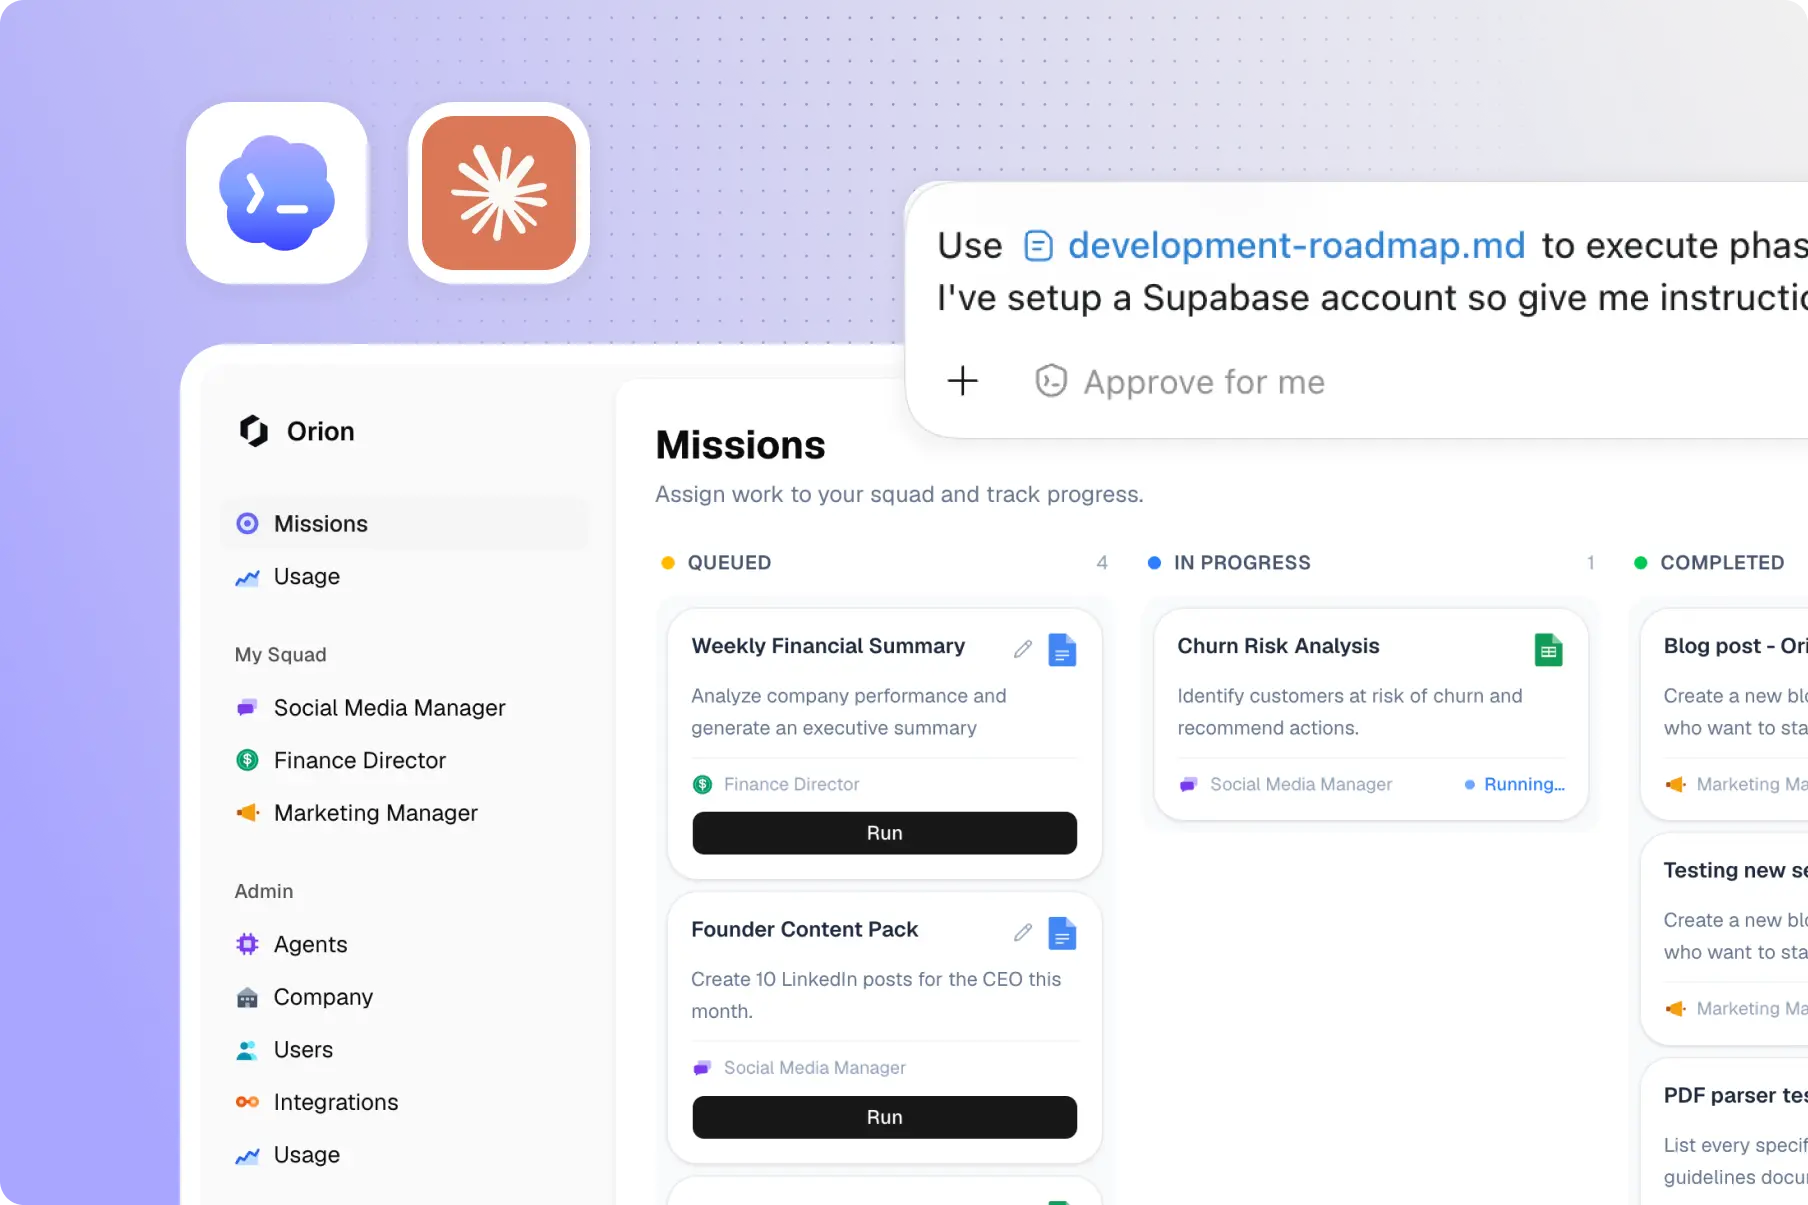
Task: Edit Weekly Financial Summary with pencil icon
Action: tap(1023, 649)
